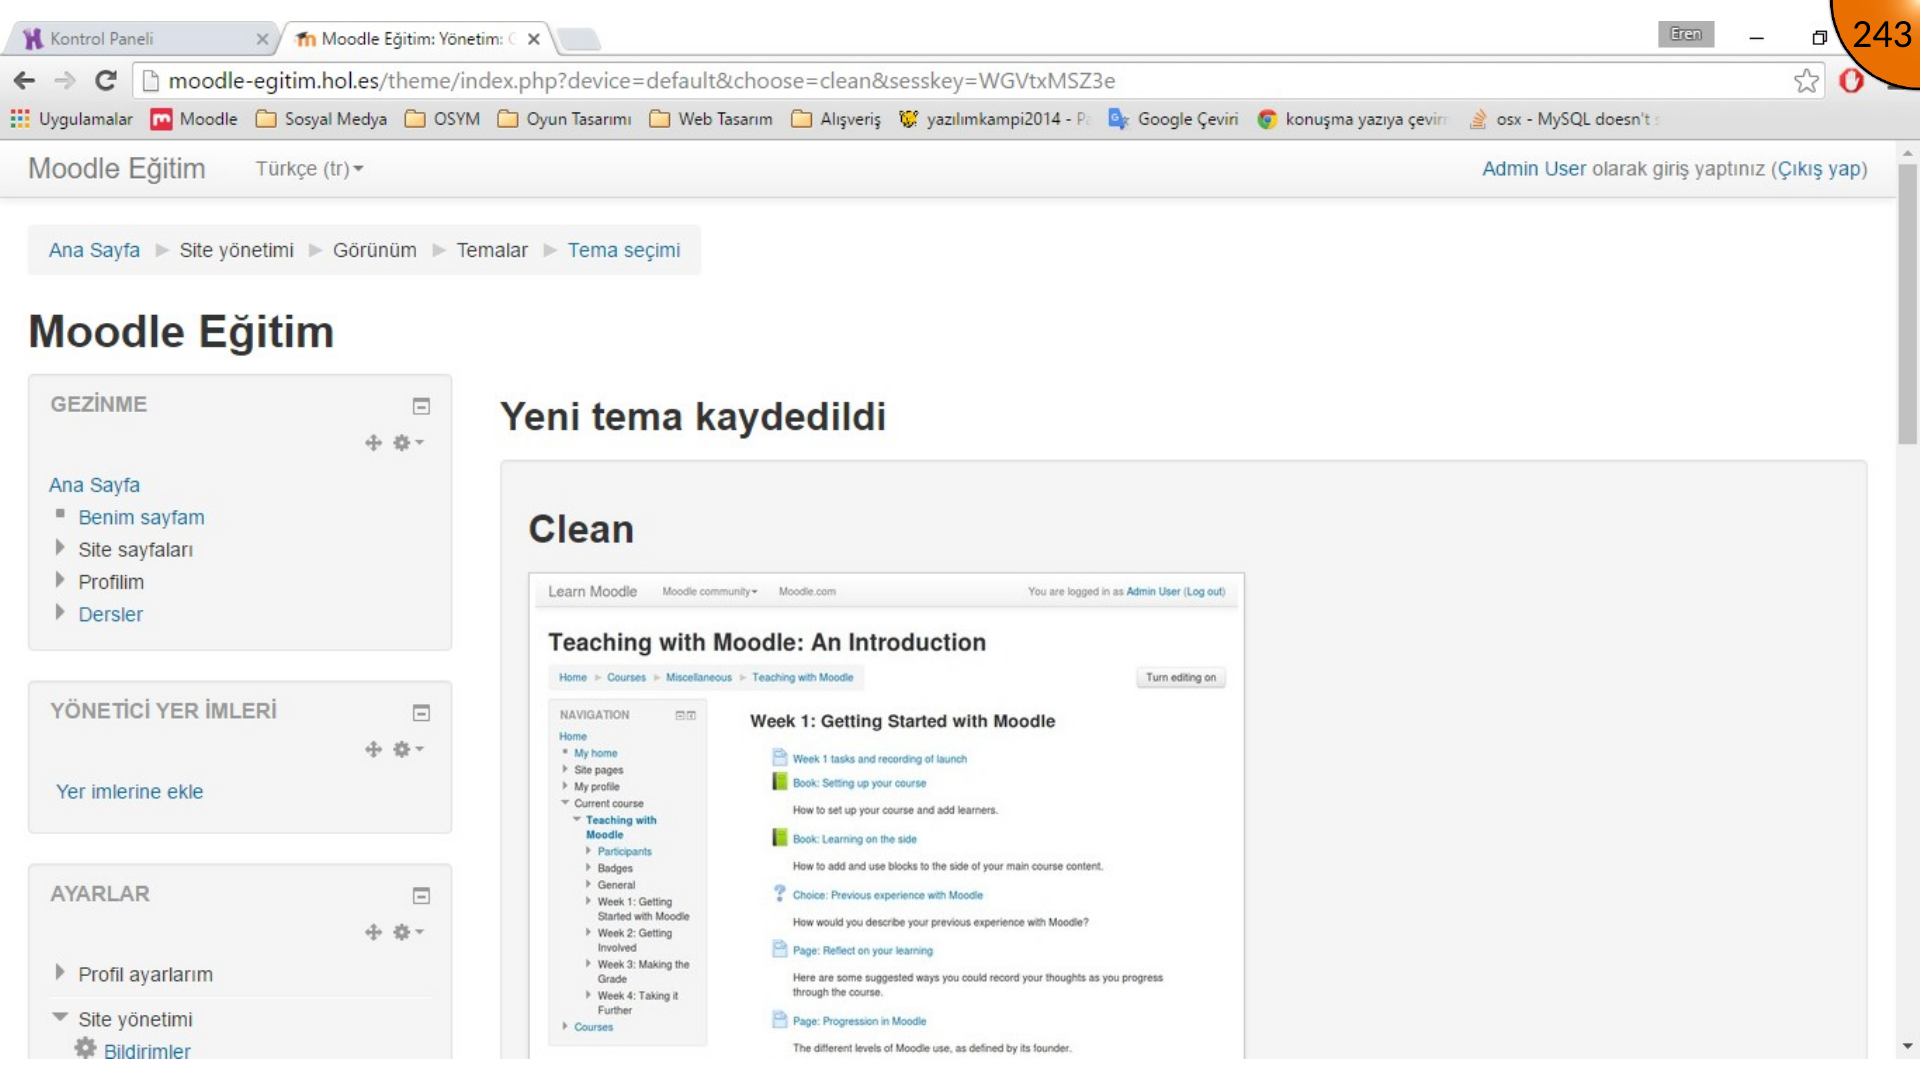Select the Moodle Eğitim: Yönetim tab
This screenshot has width=1921, height=1080.
(413, 38)
